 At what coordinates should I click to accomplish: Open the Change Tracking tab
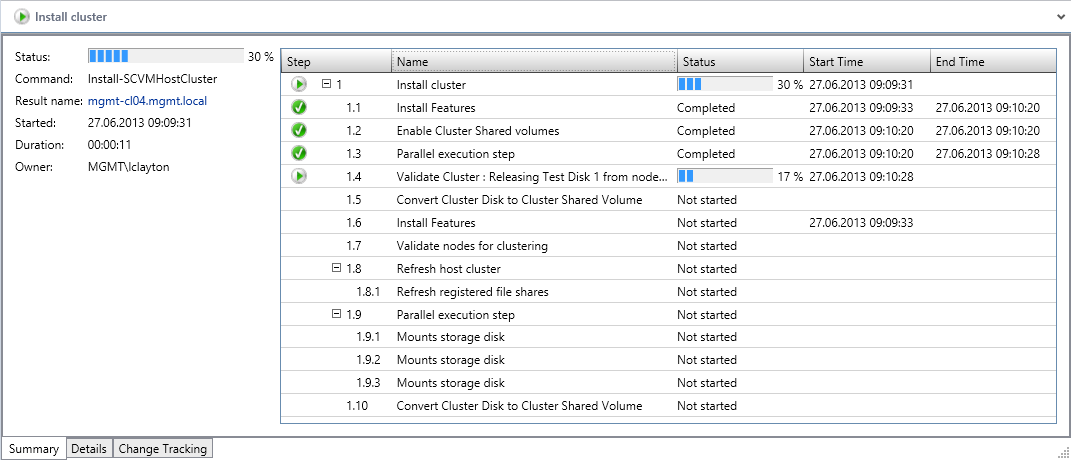click(163, 448)
